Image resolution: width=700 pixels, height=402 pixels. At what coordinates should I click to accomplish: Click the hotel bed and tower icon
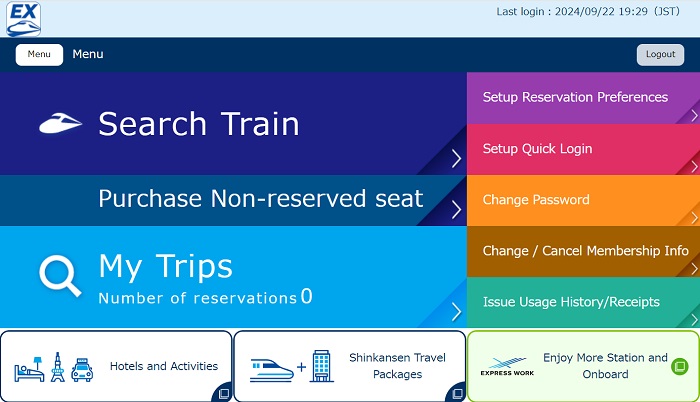(x=54, y=368)
